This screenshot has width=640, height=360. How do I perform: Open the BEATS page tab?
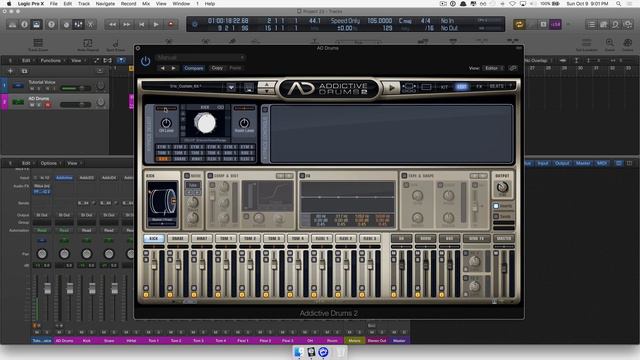point(496,87)
